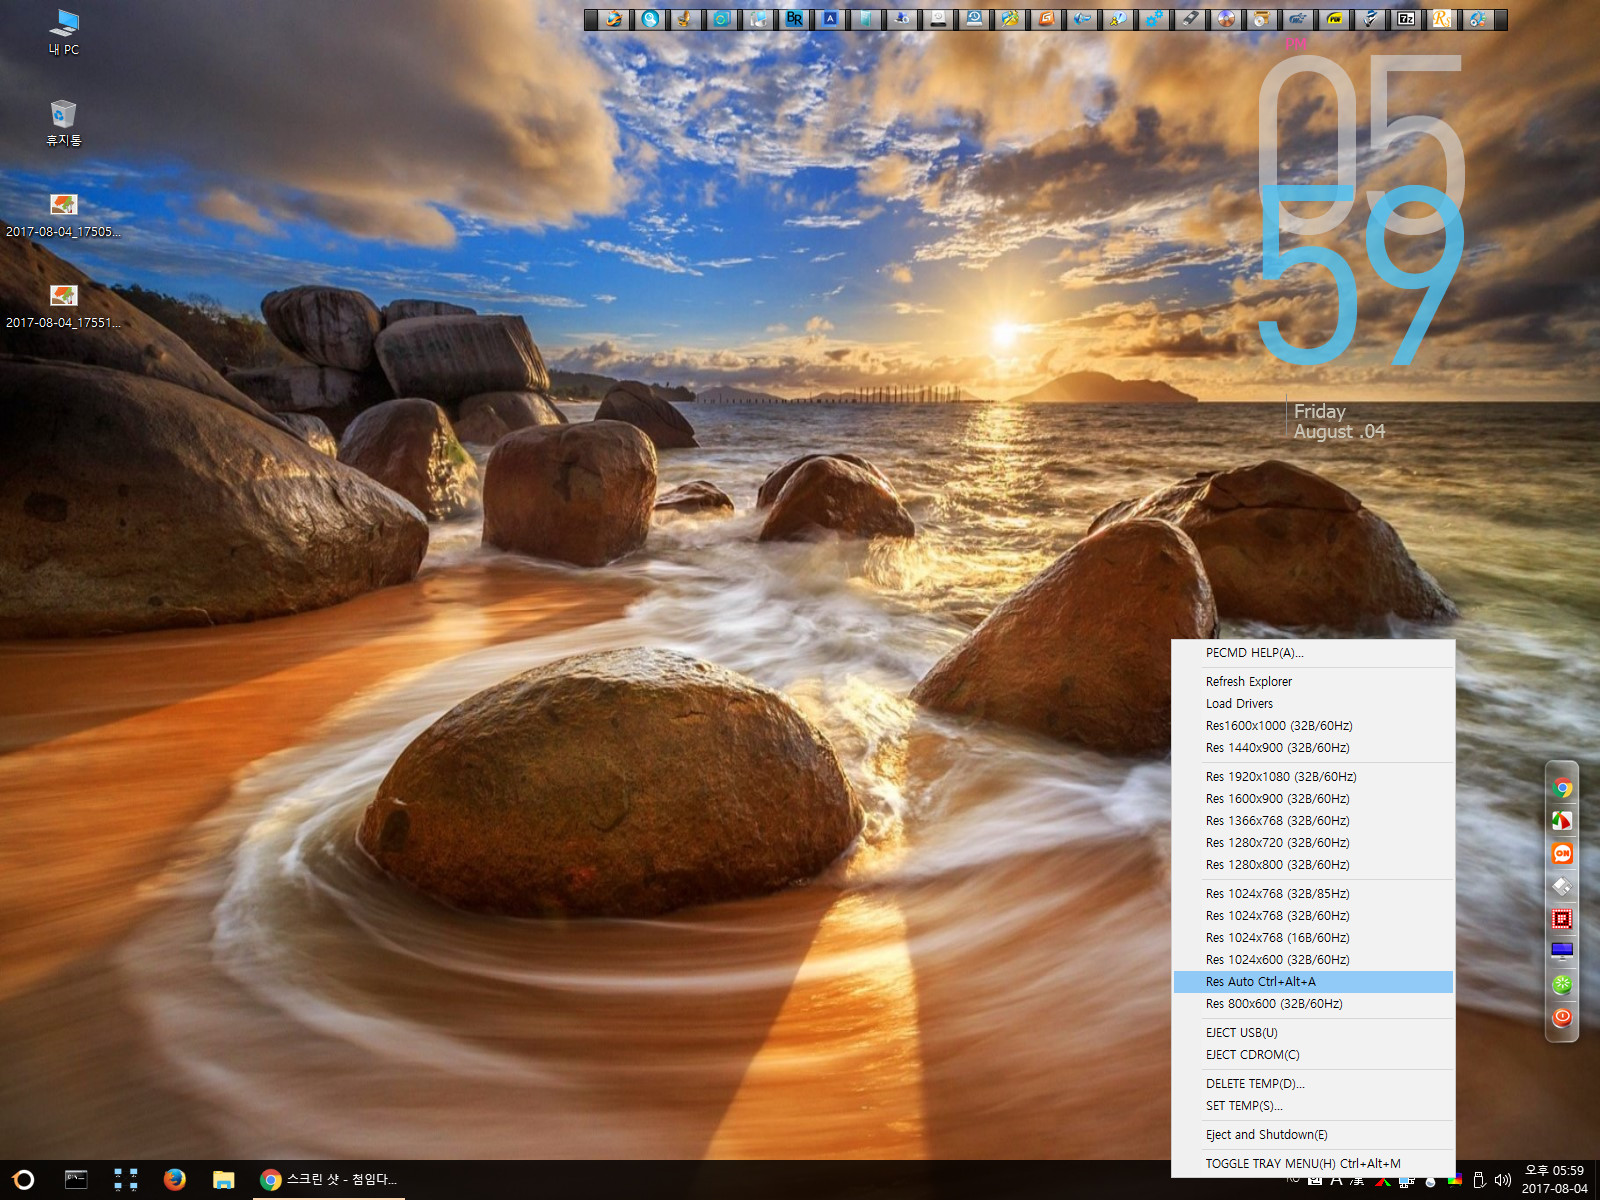
Task: Select Res Auto Ctrl+Alt+A
Action: coord(1313,982)
